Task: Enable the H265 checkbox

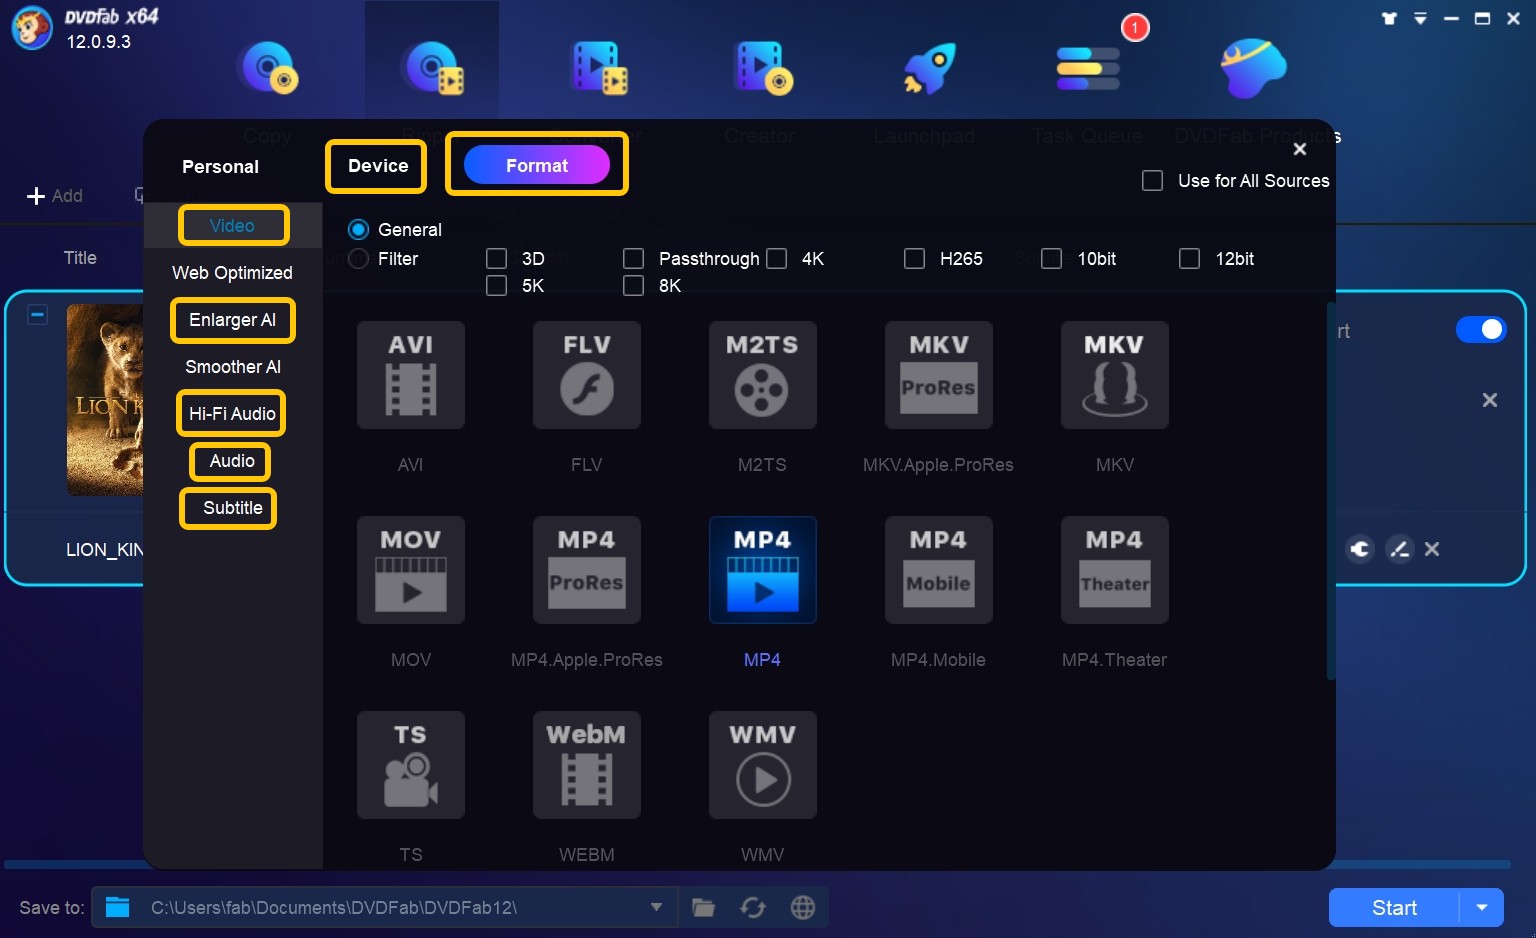Action: pos(914,259)
